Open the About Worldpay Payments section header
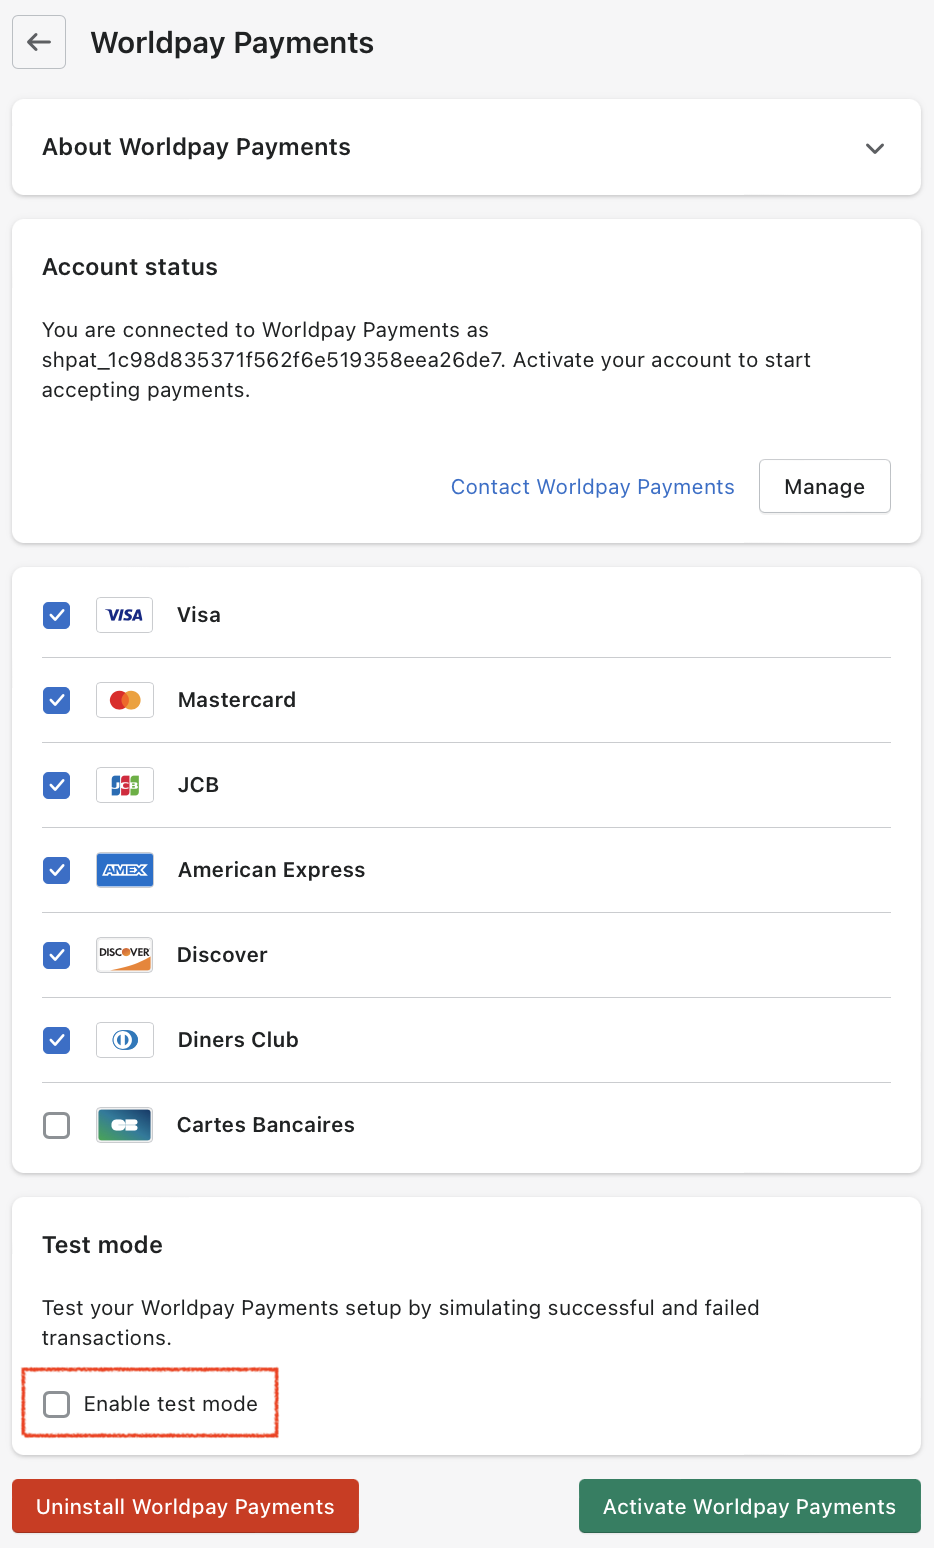The image size is (934, 1548). pos(197,147)
